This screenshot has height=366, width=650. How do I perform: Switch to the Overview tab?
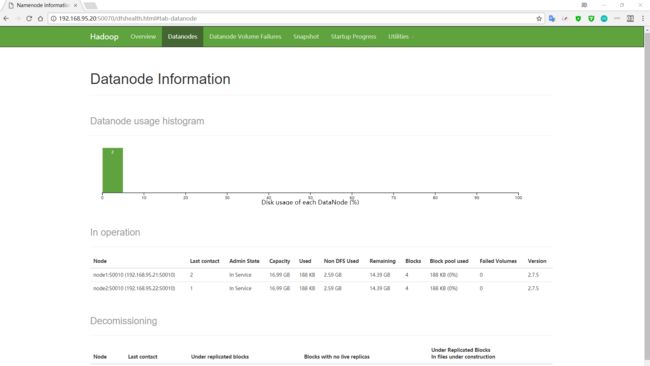point(143,36)
